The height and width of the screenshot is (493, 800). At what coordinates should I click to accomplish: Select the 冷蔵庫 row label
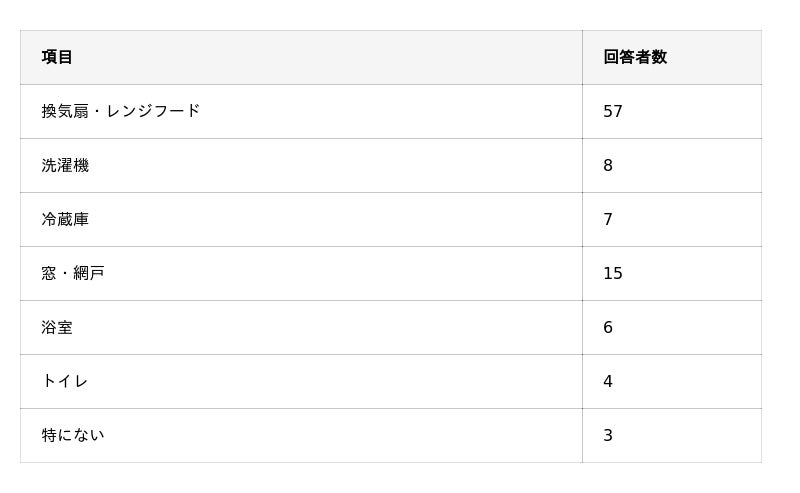pos(65,219)
